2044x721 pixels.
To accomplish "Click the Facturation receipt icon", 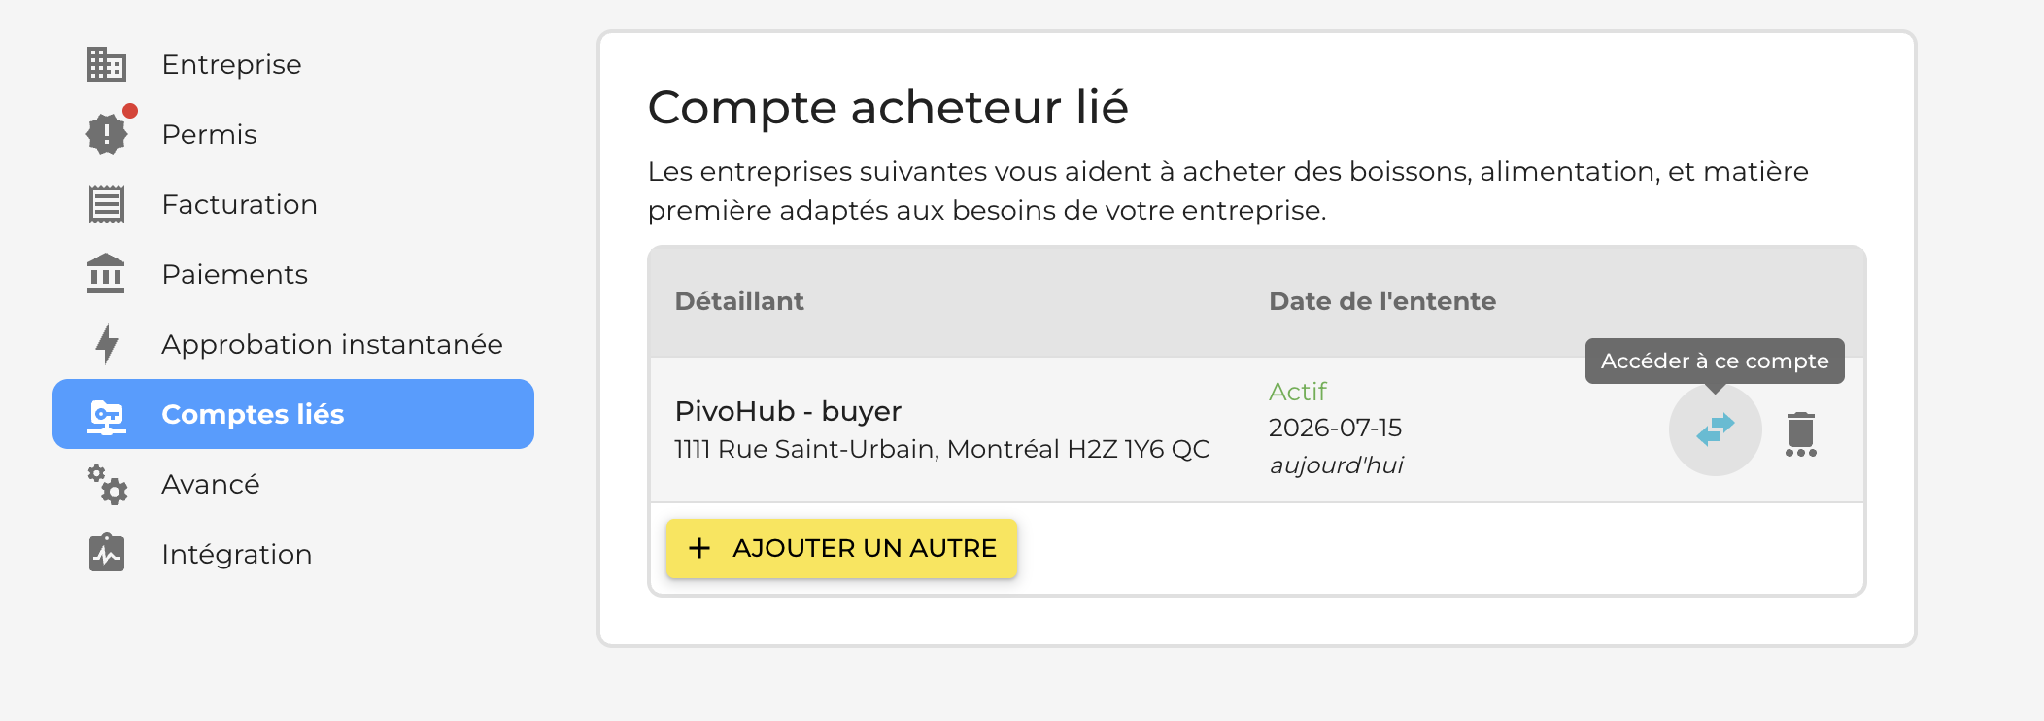I will tap(106, 204).
